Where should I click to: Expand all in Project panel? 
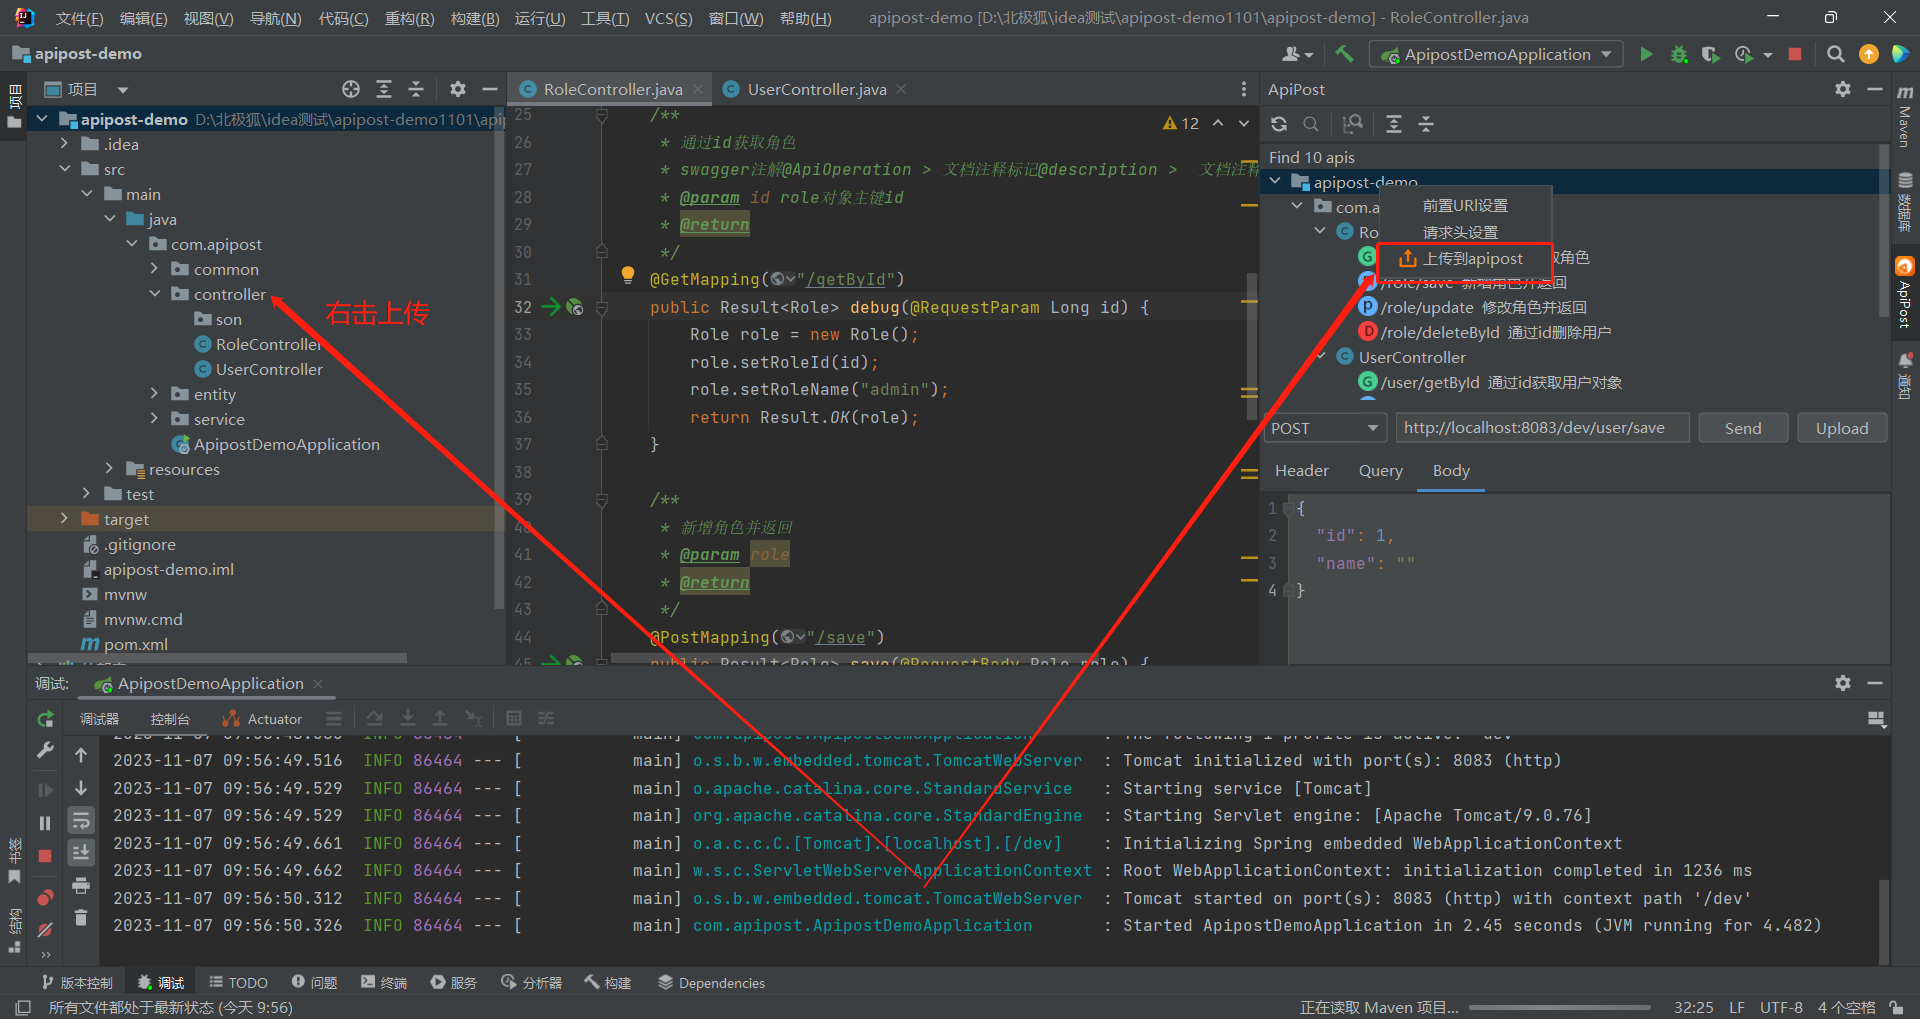pyautogui.click(x=384, y=89)
